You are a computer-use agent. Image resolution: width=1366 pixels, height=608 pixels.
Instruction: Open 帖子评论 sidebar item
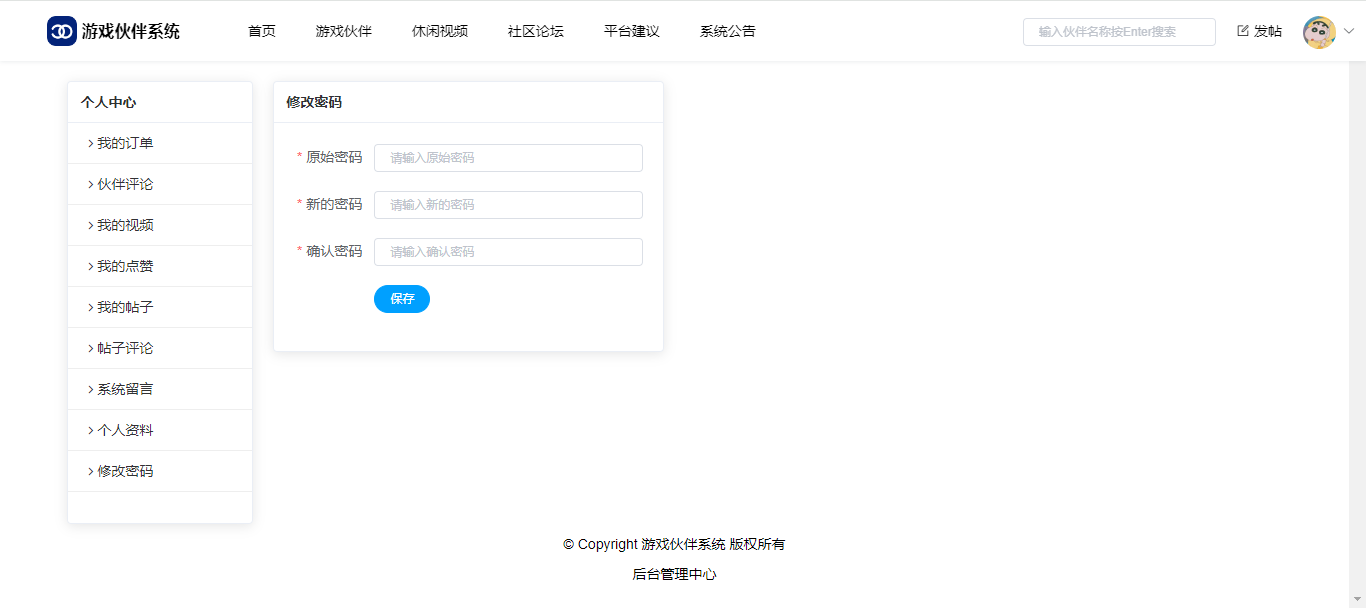click(160, 348)
